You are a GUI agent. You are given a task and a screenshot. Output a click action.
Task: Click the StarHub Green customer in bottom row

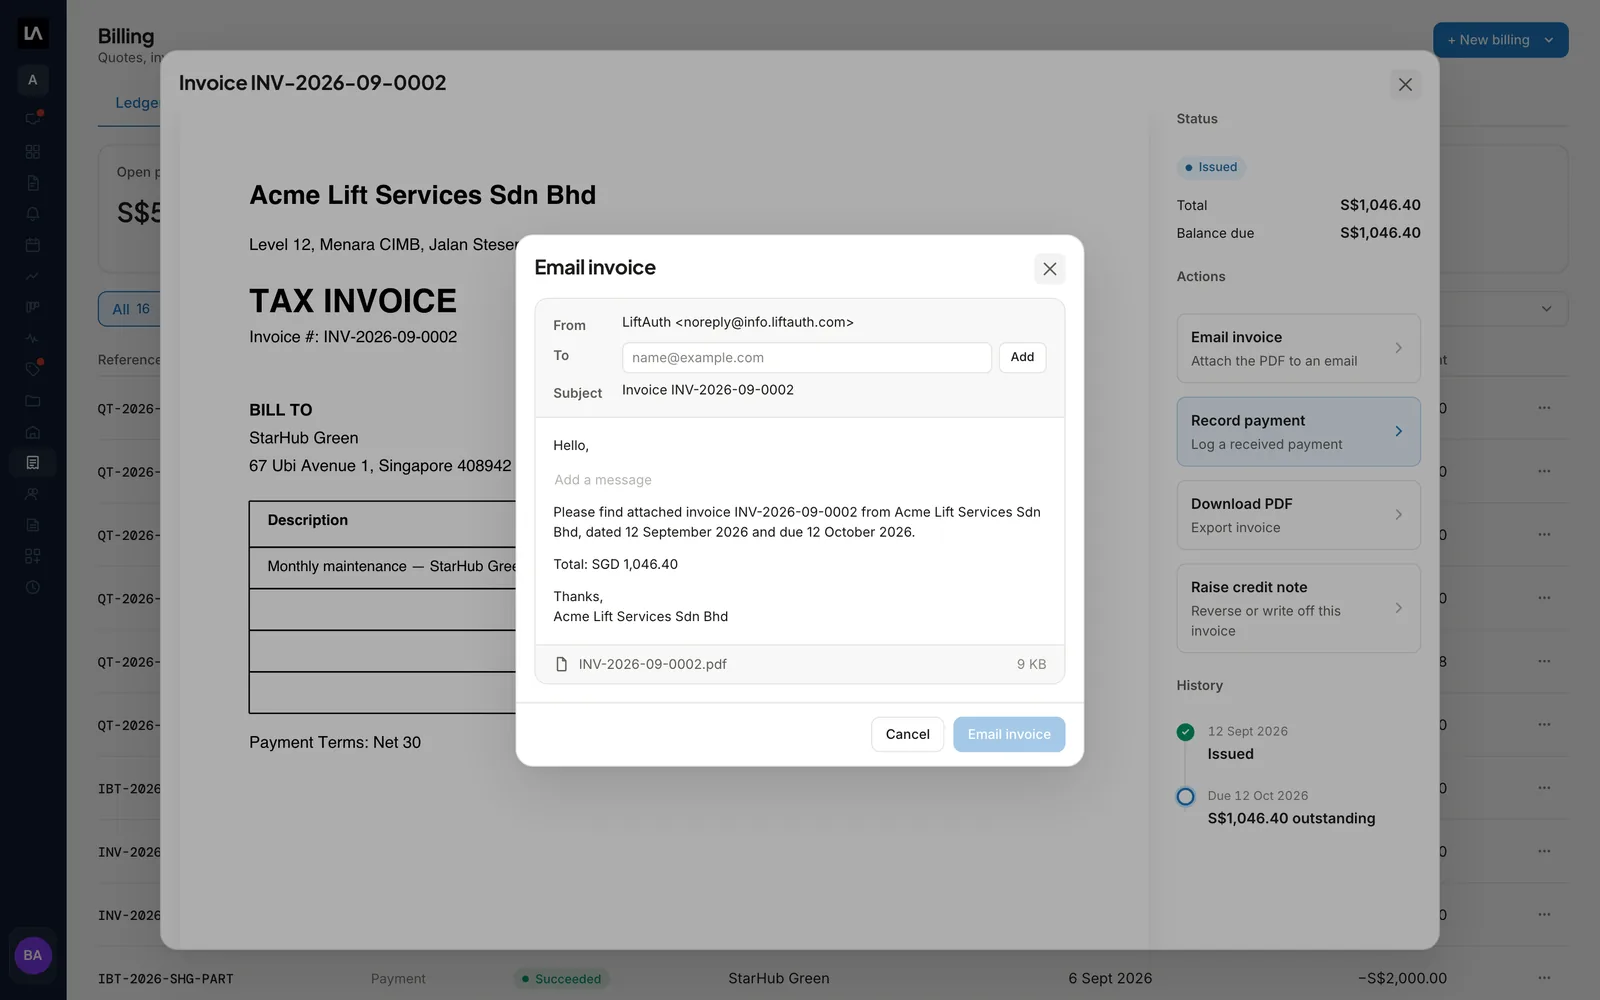[x=779, y=978]
